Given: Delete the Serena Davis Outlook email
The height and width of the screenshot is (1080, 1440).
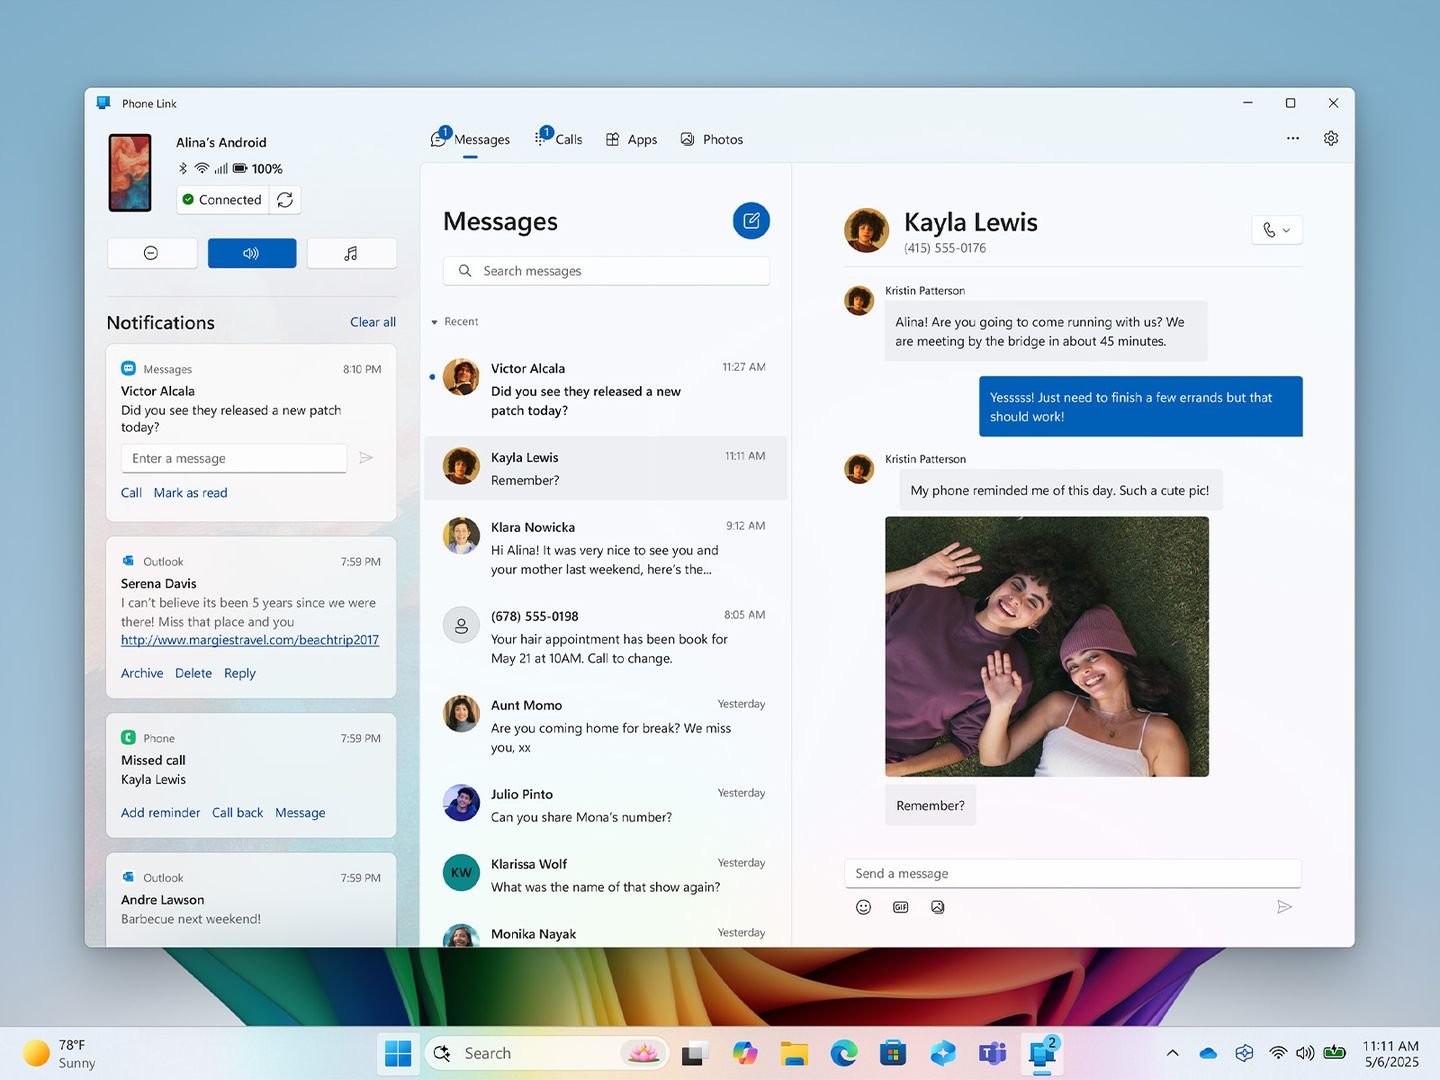Looking at the screenshot, I should 193,673.
